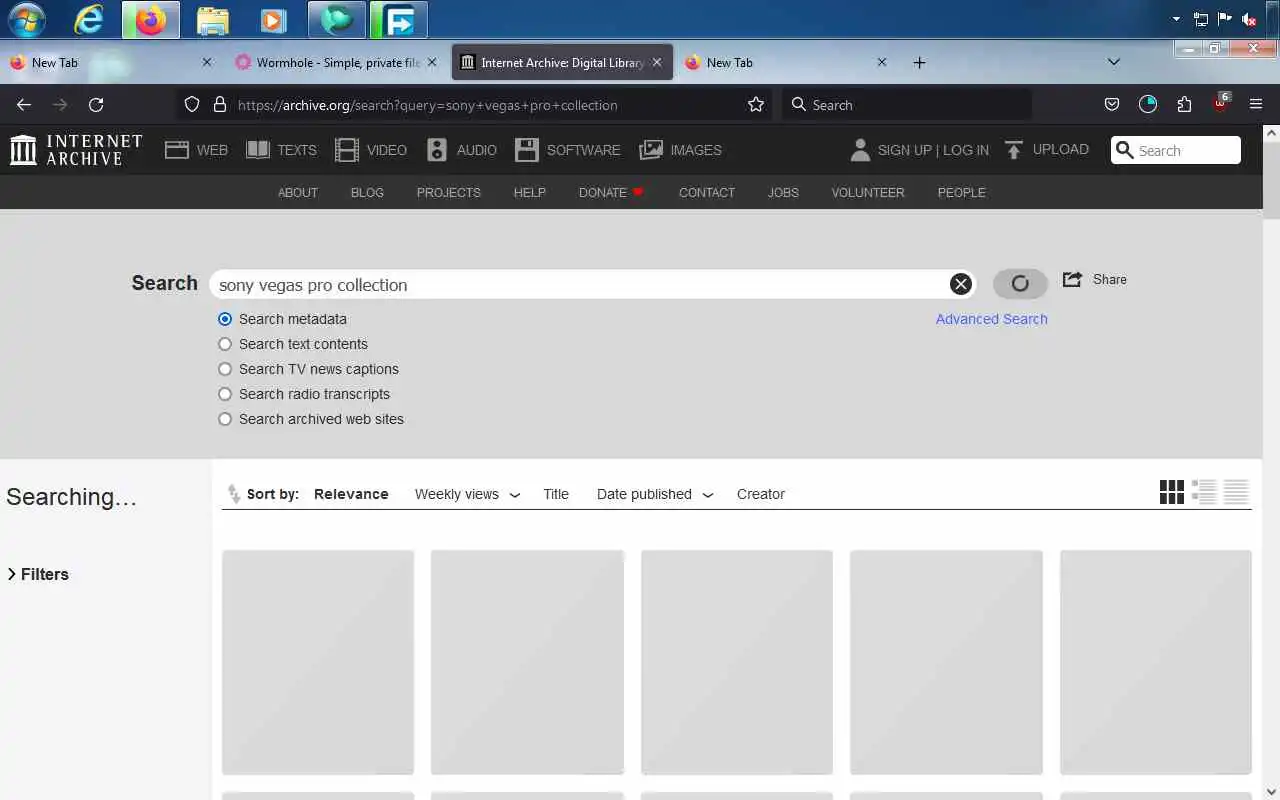The image size is (1280, 800).
Task: Open the Software section
Action: (x=568, y=150)
